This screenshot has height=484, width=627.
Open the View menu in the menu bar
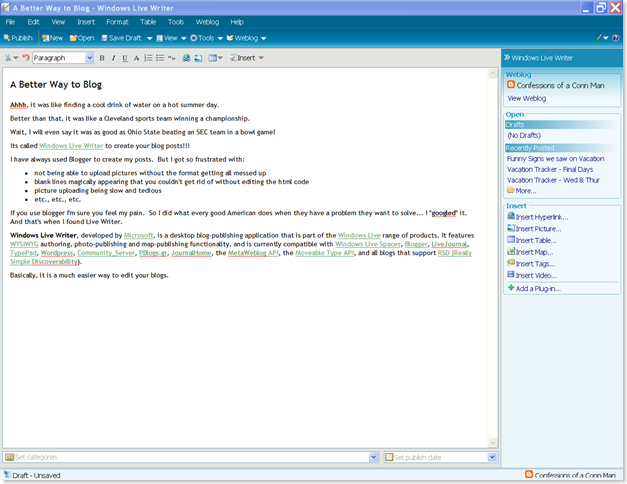58,22
